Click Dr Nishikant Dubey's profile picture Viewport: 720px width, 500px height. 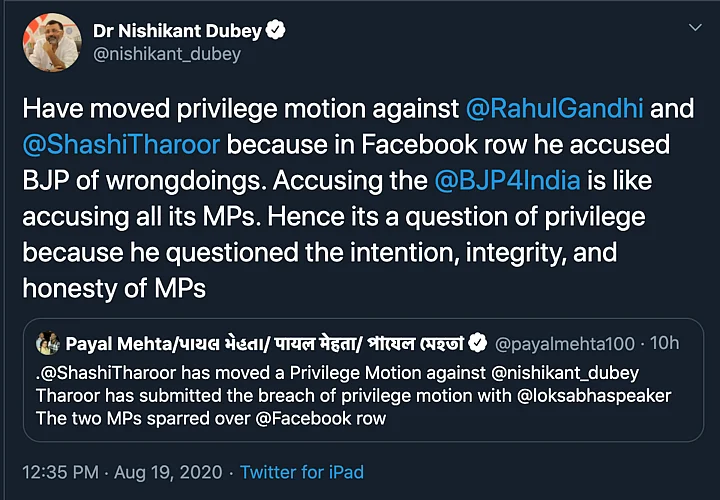point(50,42)
